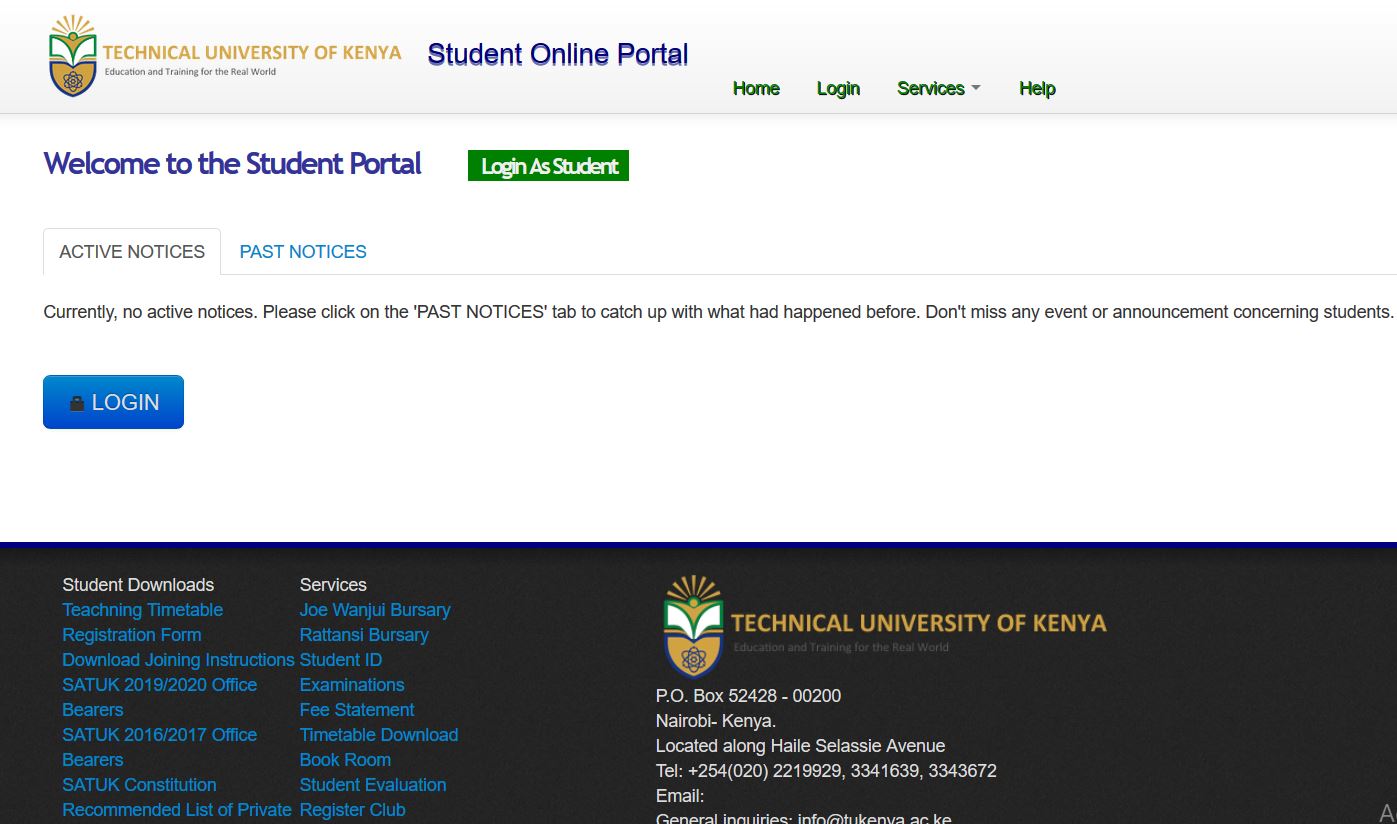Open the Student ID link
Image resolution: width=1397 pixels, height=824 pixels.
[x=341, y=660]
